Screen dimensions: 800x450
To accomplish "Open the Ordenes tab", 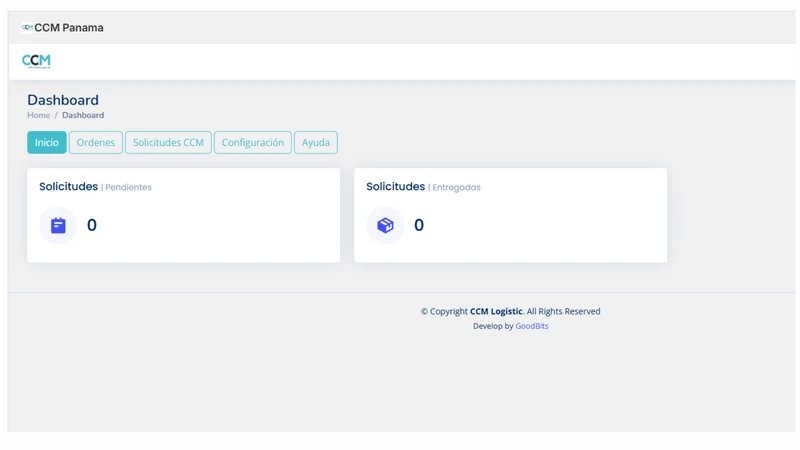I will pyautogui.click(x=95, y=142).
